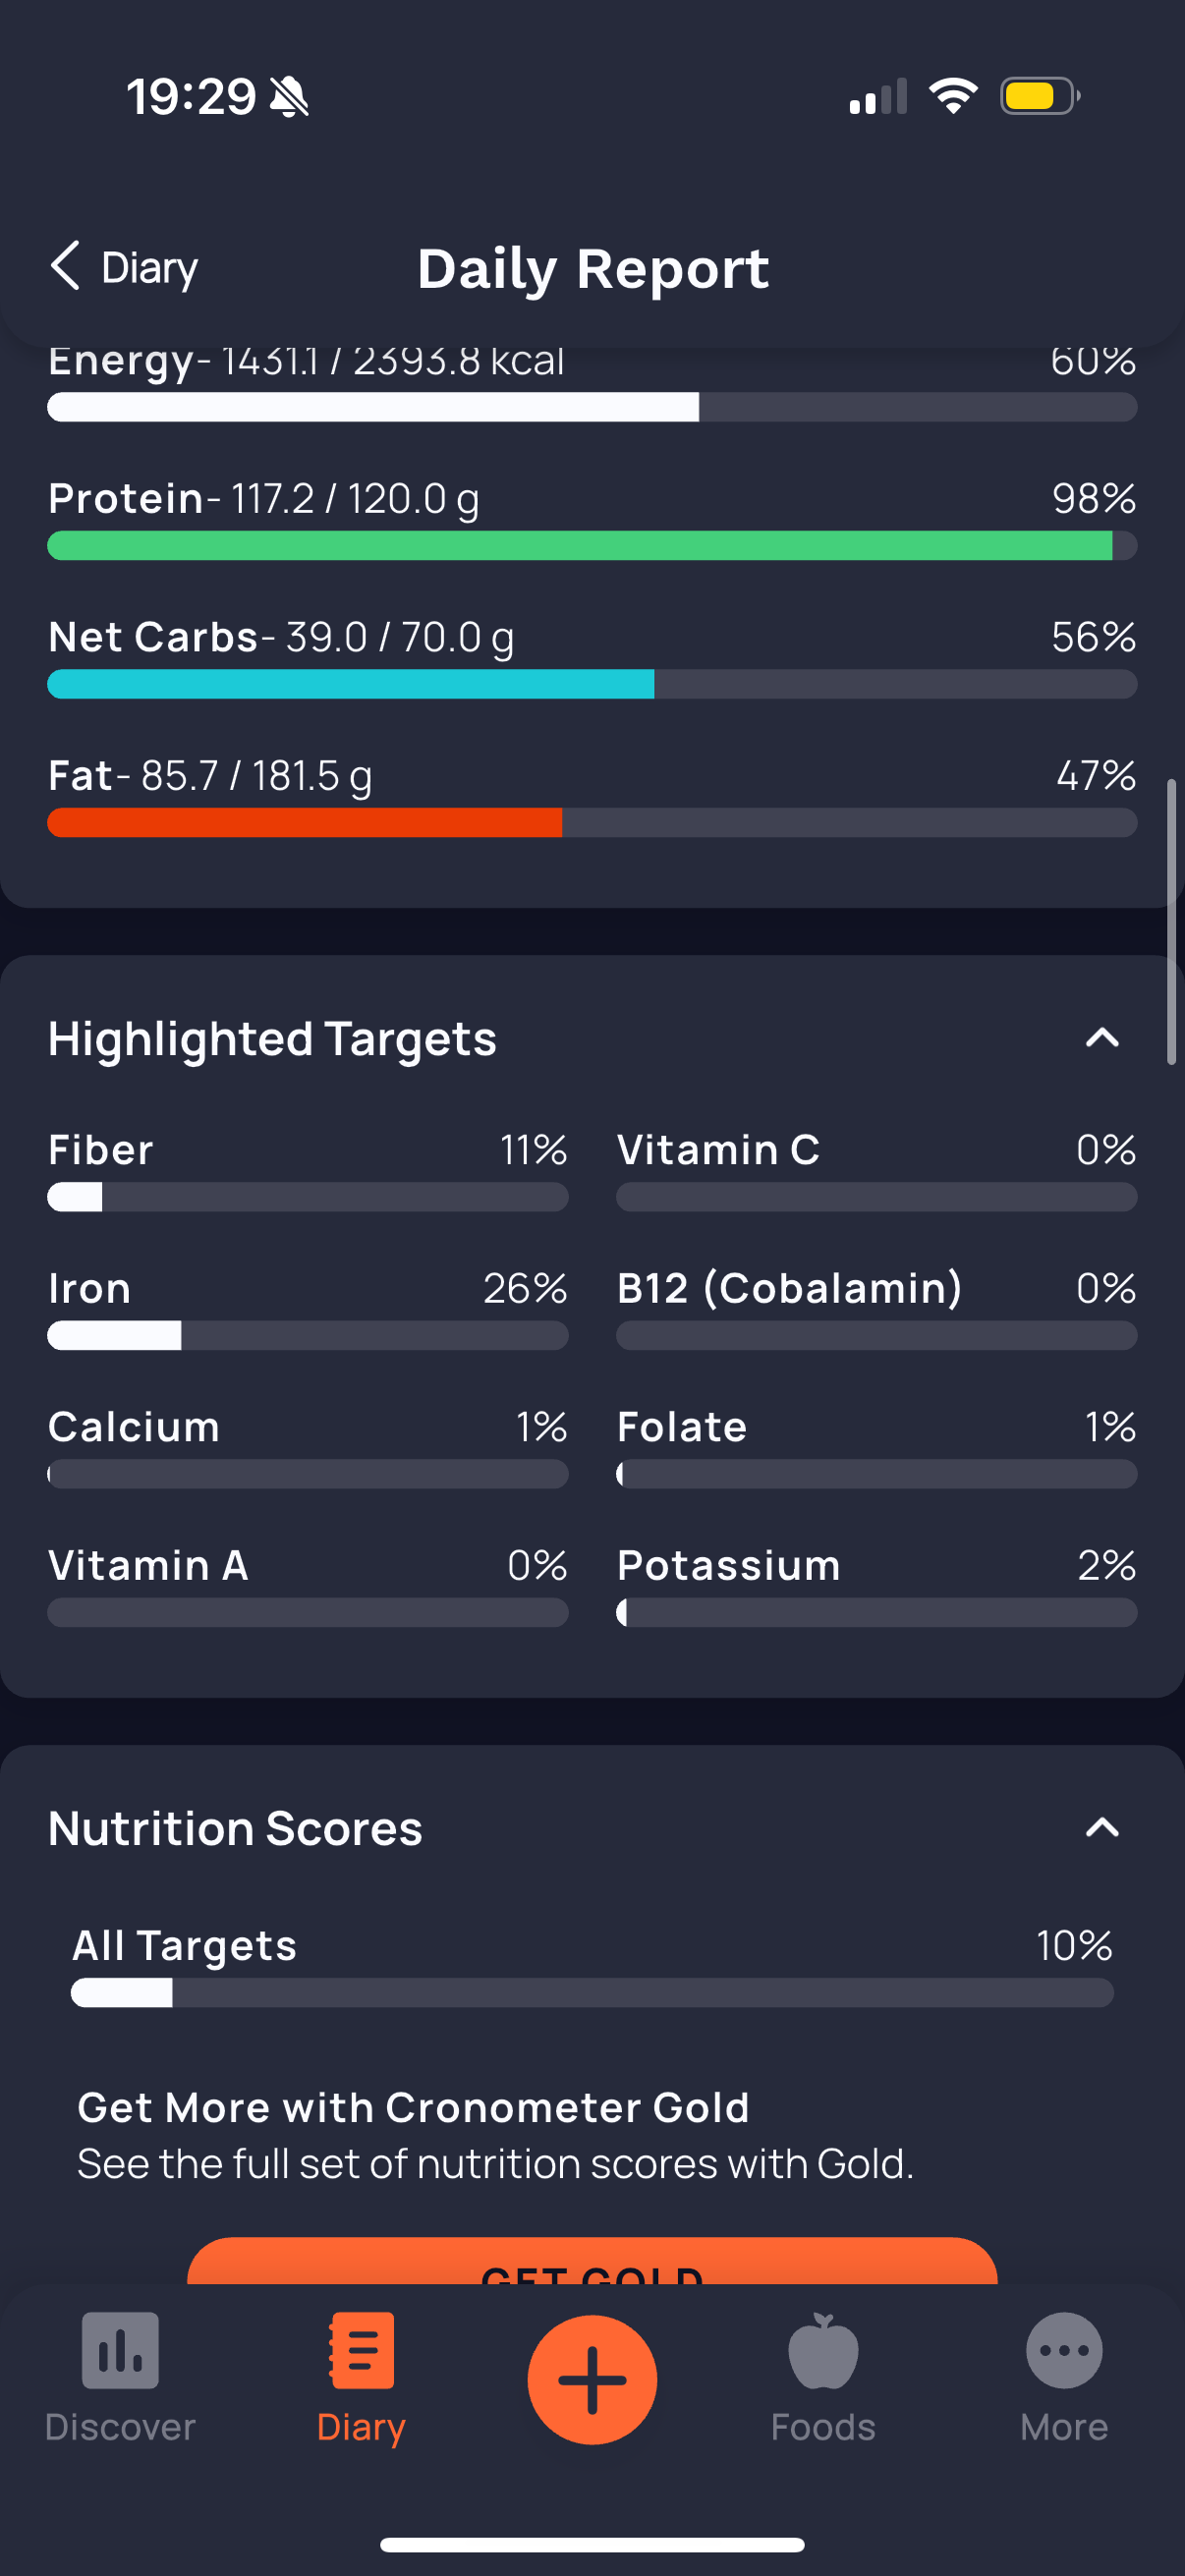
Task: Switch to the Foods tab label
Action: (823, 2427)
